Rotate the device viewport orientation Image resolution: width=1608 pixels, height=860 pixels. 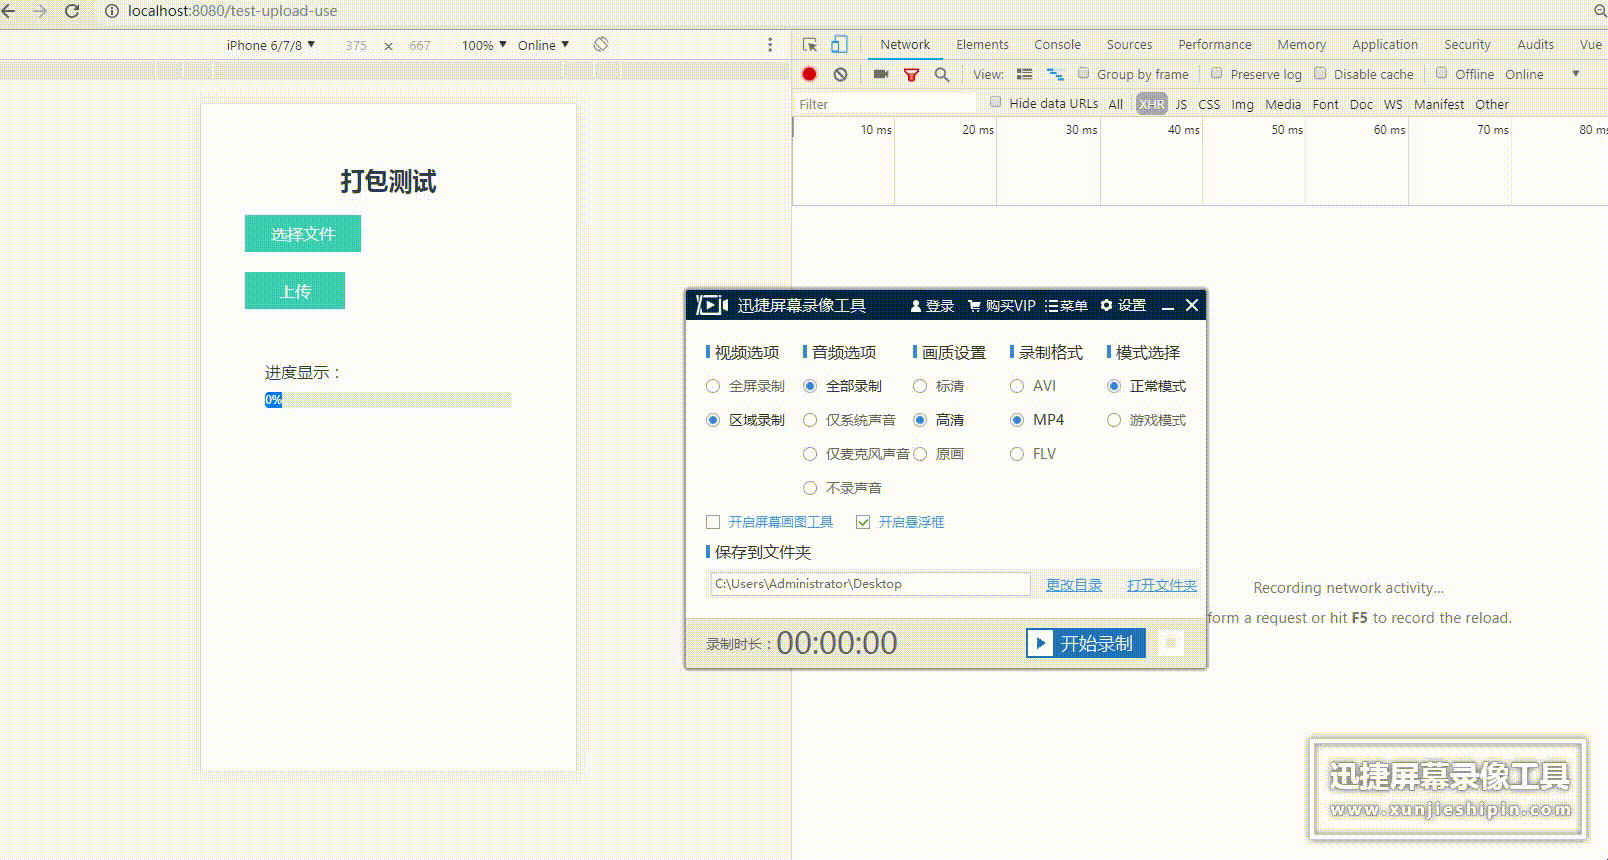(601, 45)
